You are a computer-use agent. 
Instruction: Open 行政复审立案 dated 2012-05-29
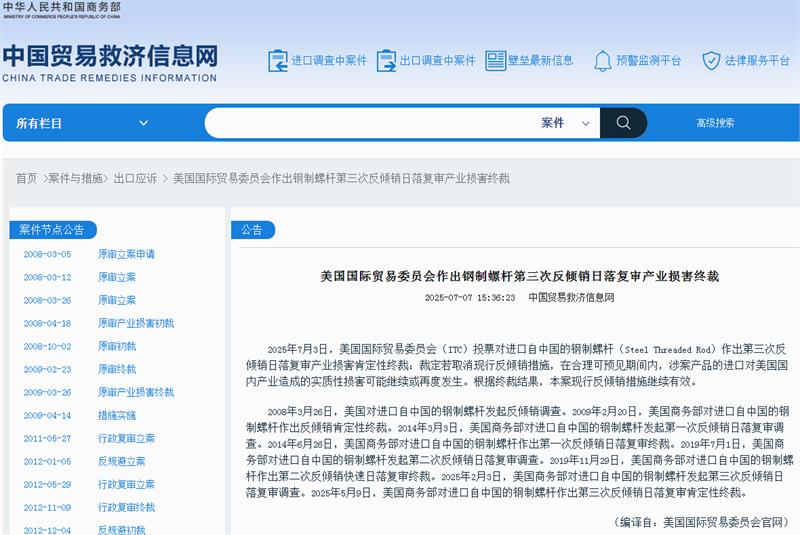127,484
